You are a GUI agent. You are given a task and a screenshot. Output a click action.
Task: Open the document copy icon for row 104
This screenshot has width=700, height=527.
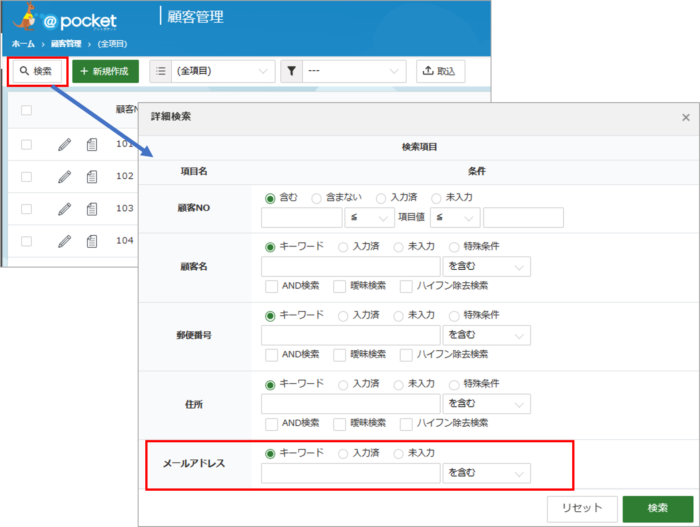pos(92,241)
